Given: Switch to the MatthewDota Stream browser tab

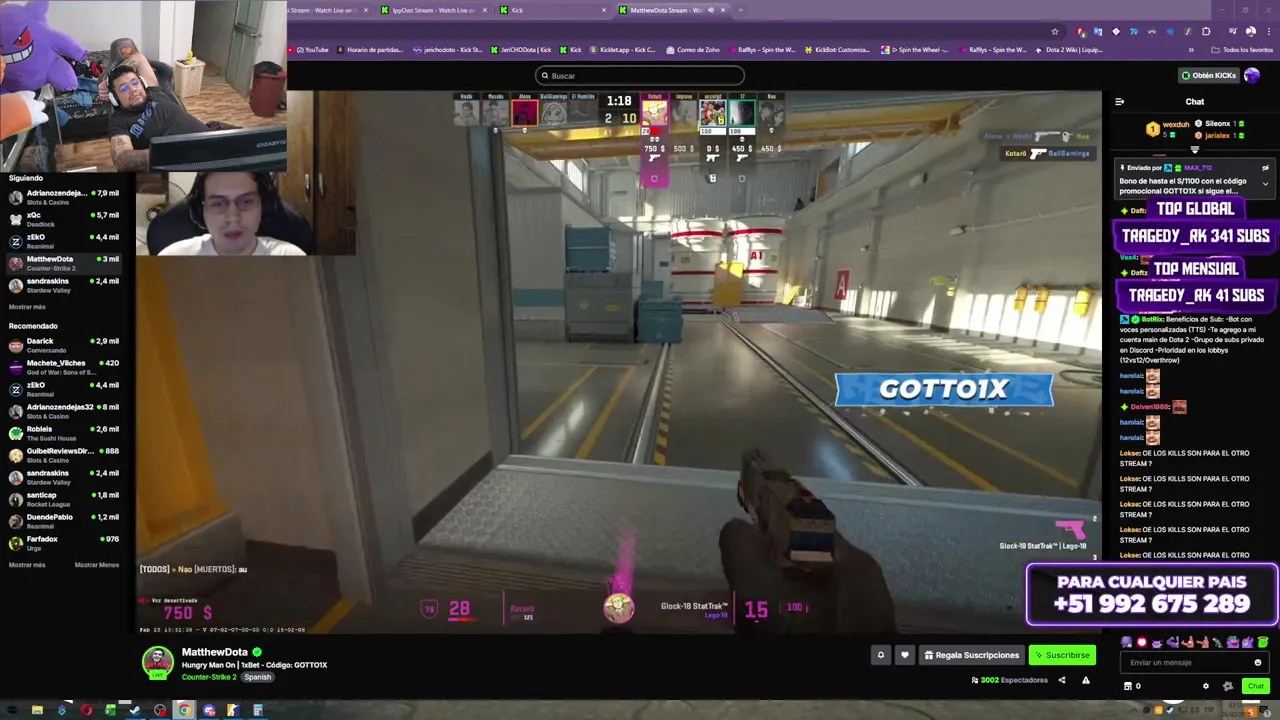Looking at the screenshot, I should tap(672, 10).
